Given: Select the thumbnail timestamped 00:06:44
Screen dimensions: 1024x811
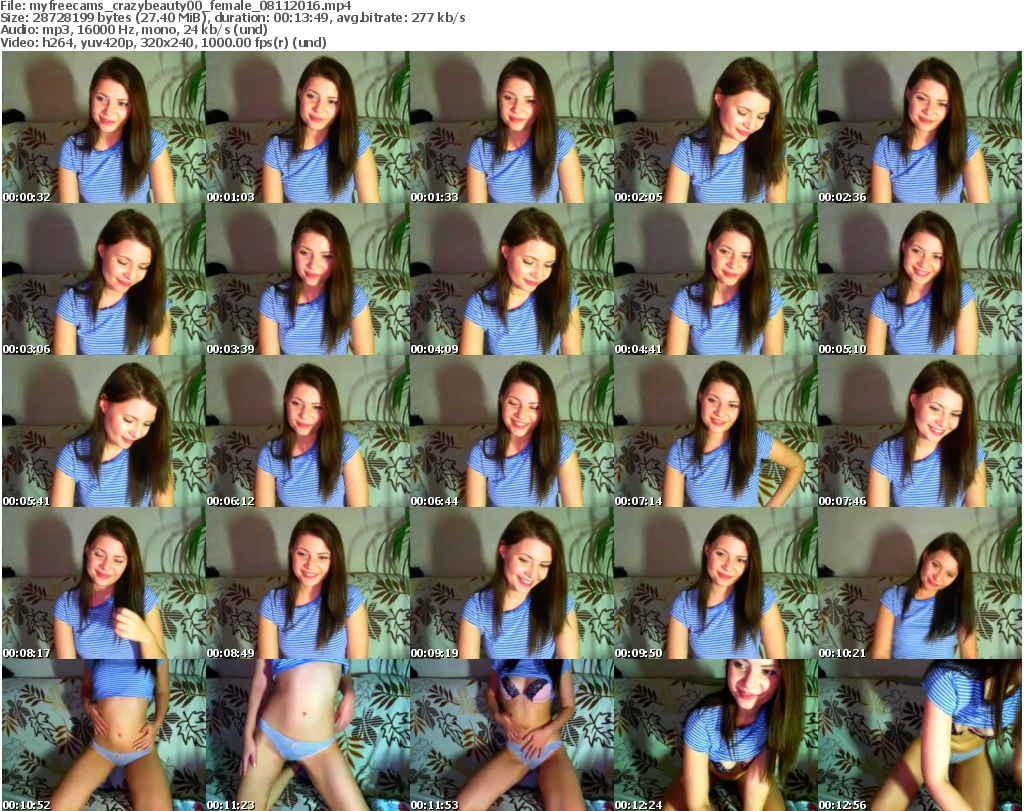Looking at the screenshot, I should coord(510,431).
